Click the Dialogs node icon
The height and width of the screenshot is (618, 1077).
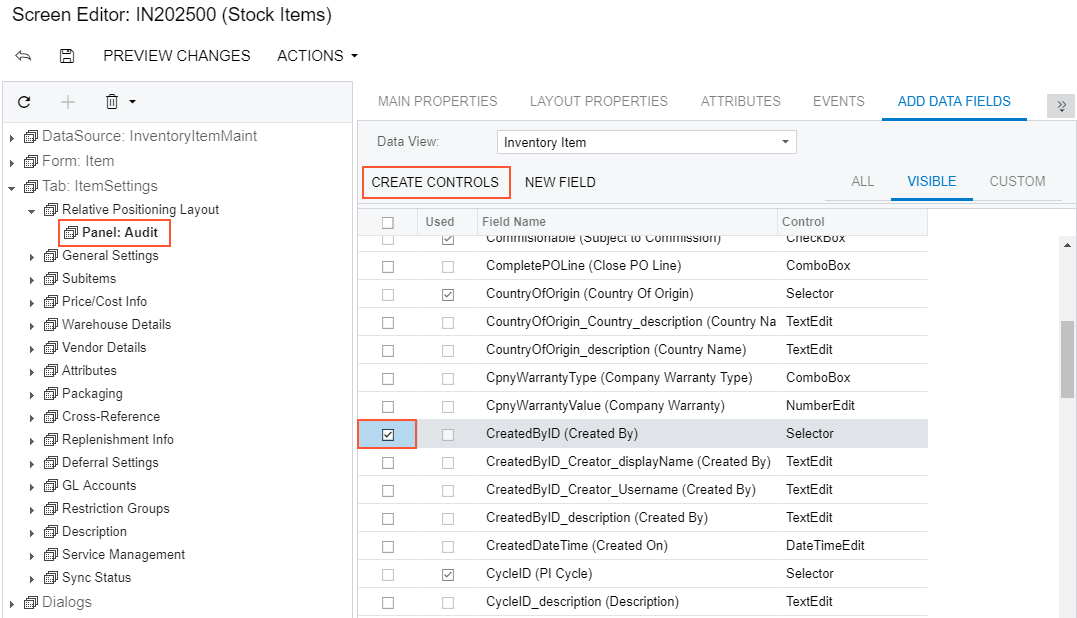pos(31,602)
